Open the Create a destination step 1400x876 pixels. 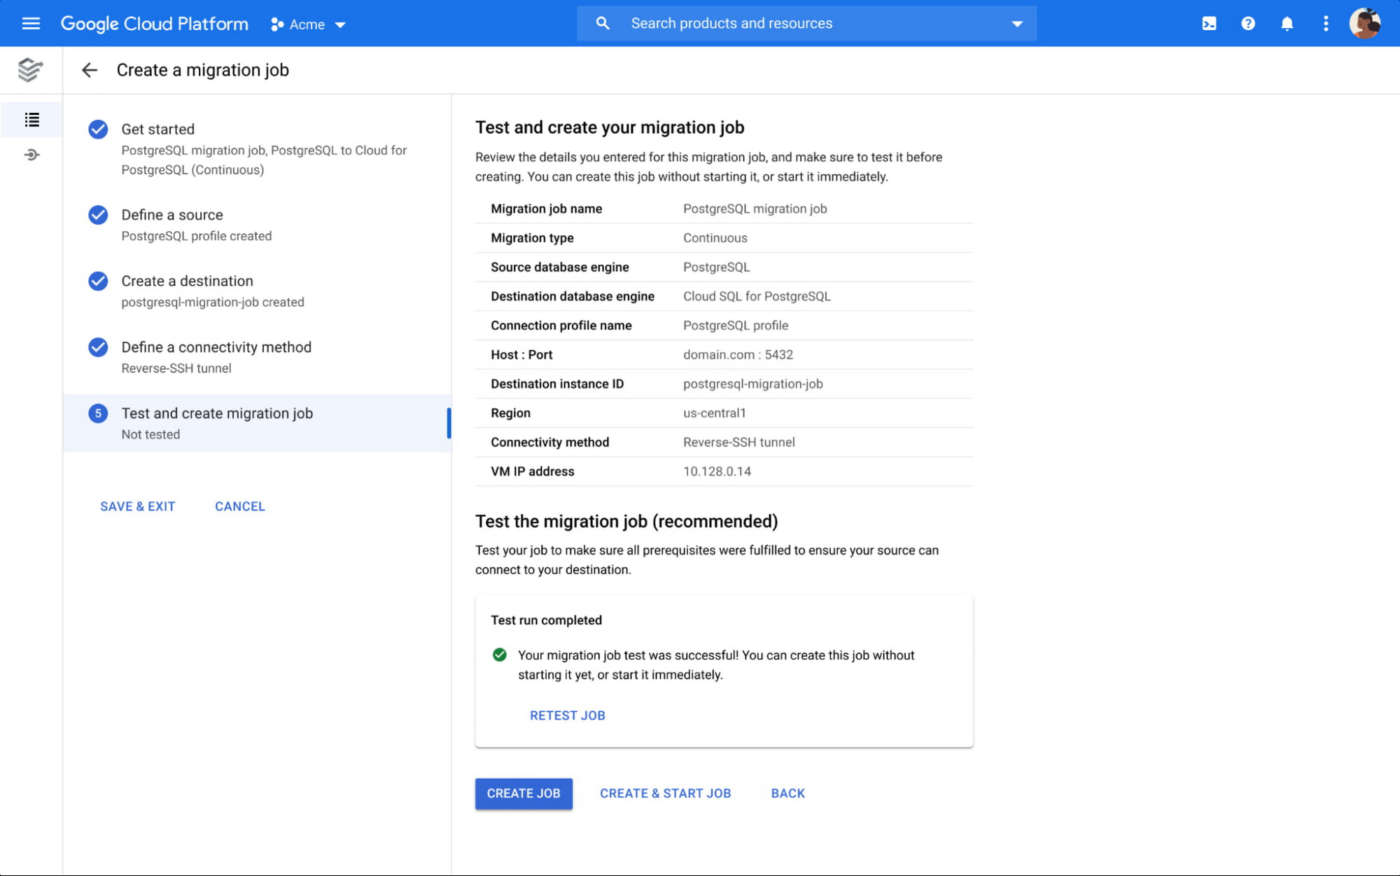[x=187, y=281]
